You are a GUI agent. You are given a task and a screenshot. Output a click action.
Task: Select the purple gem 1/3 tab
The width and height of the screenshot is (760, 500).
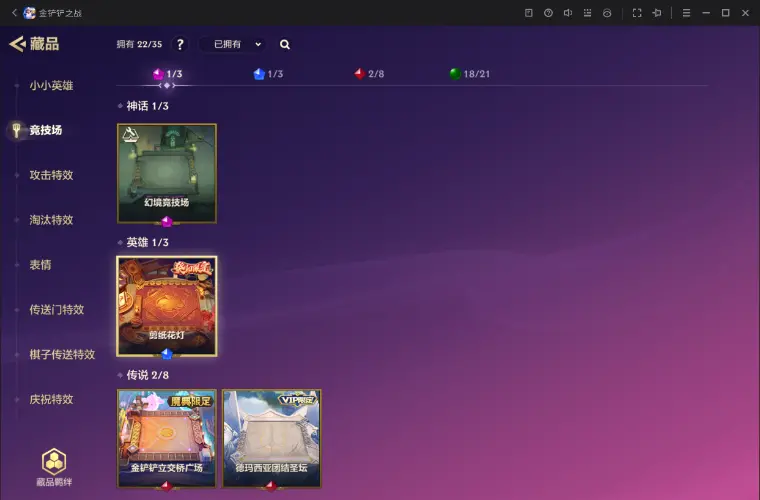coord(167,74)
